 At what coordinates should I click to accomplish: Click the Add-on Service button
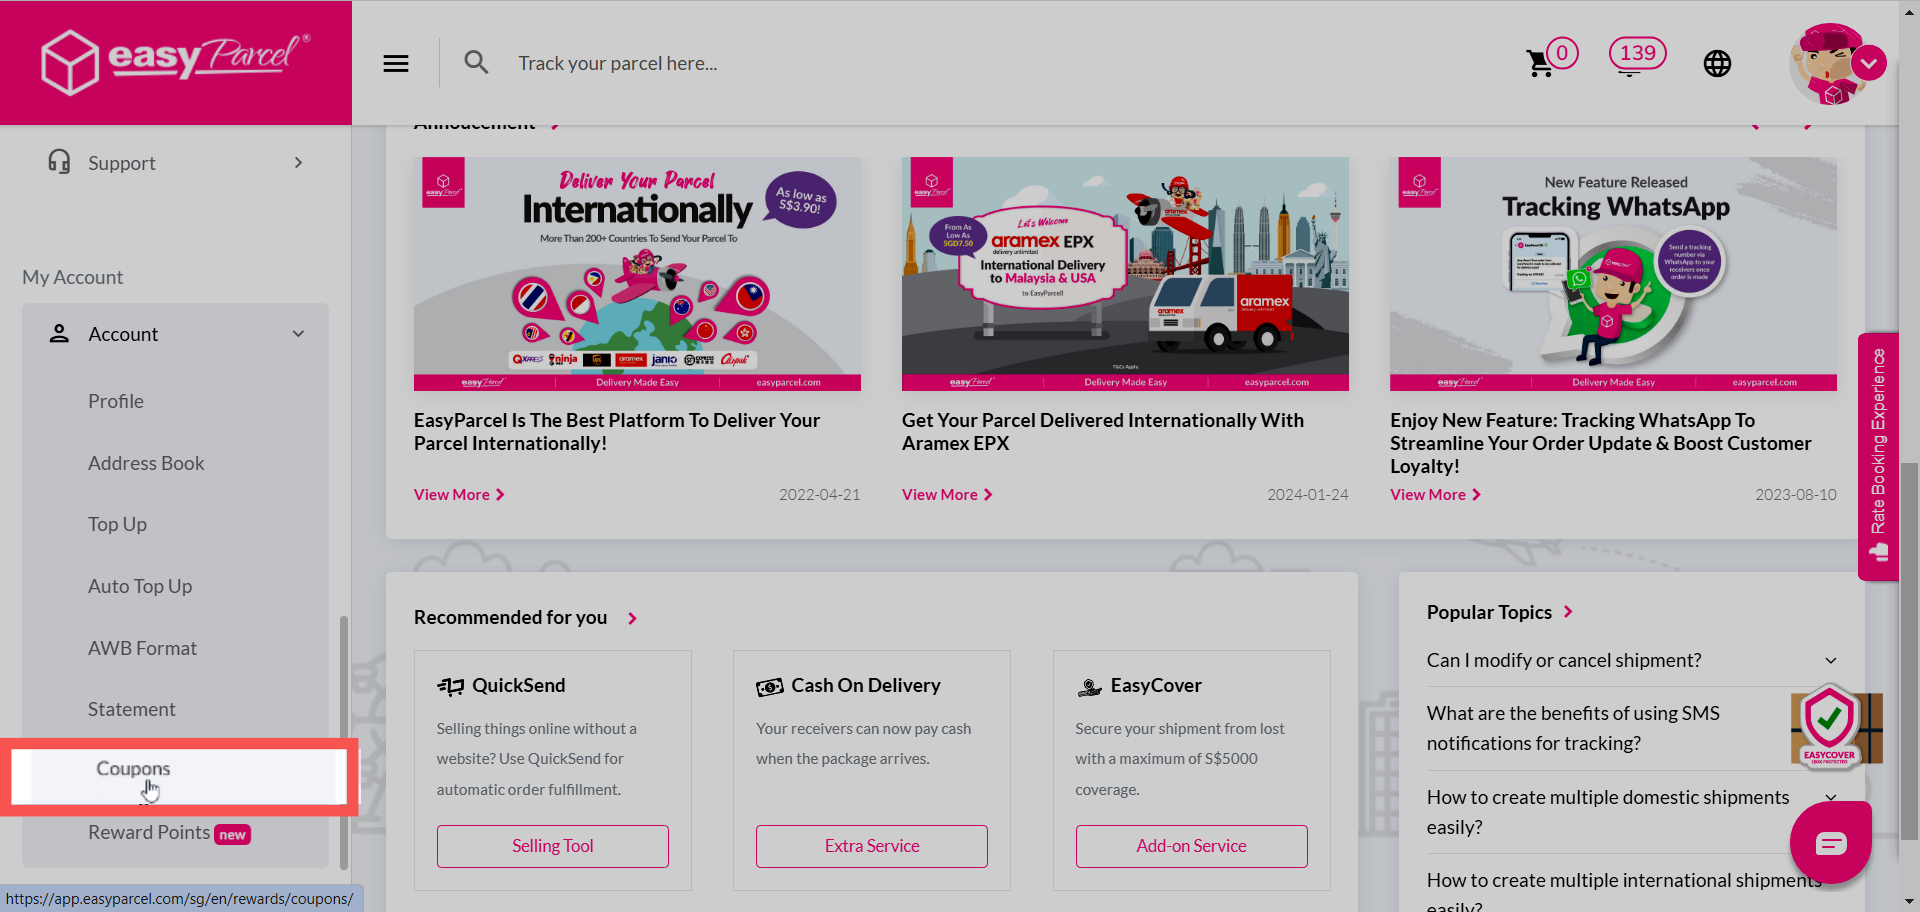(x=1191, y=846)
